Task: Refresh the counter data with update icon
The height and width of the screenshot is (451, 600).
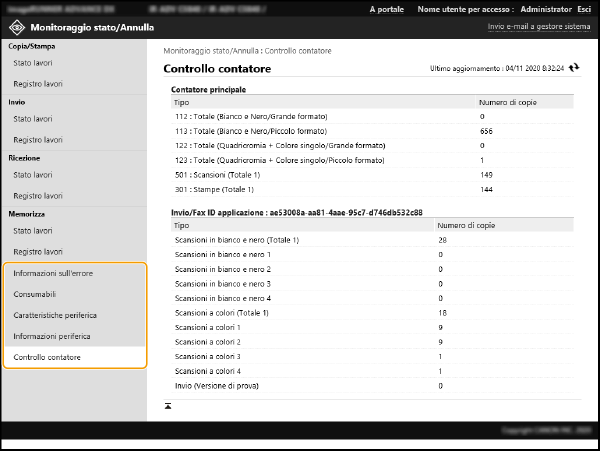Action: (573, 69)
